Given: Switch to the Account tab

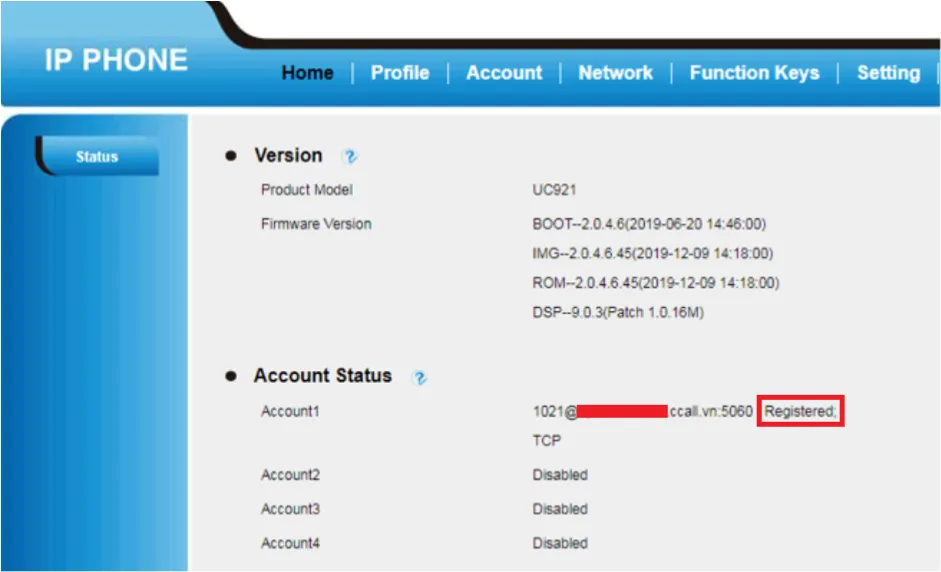Looking at the screenshot, I should point(504,73).
